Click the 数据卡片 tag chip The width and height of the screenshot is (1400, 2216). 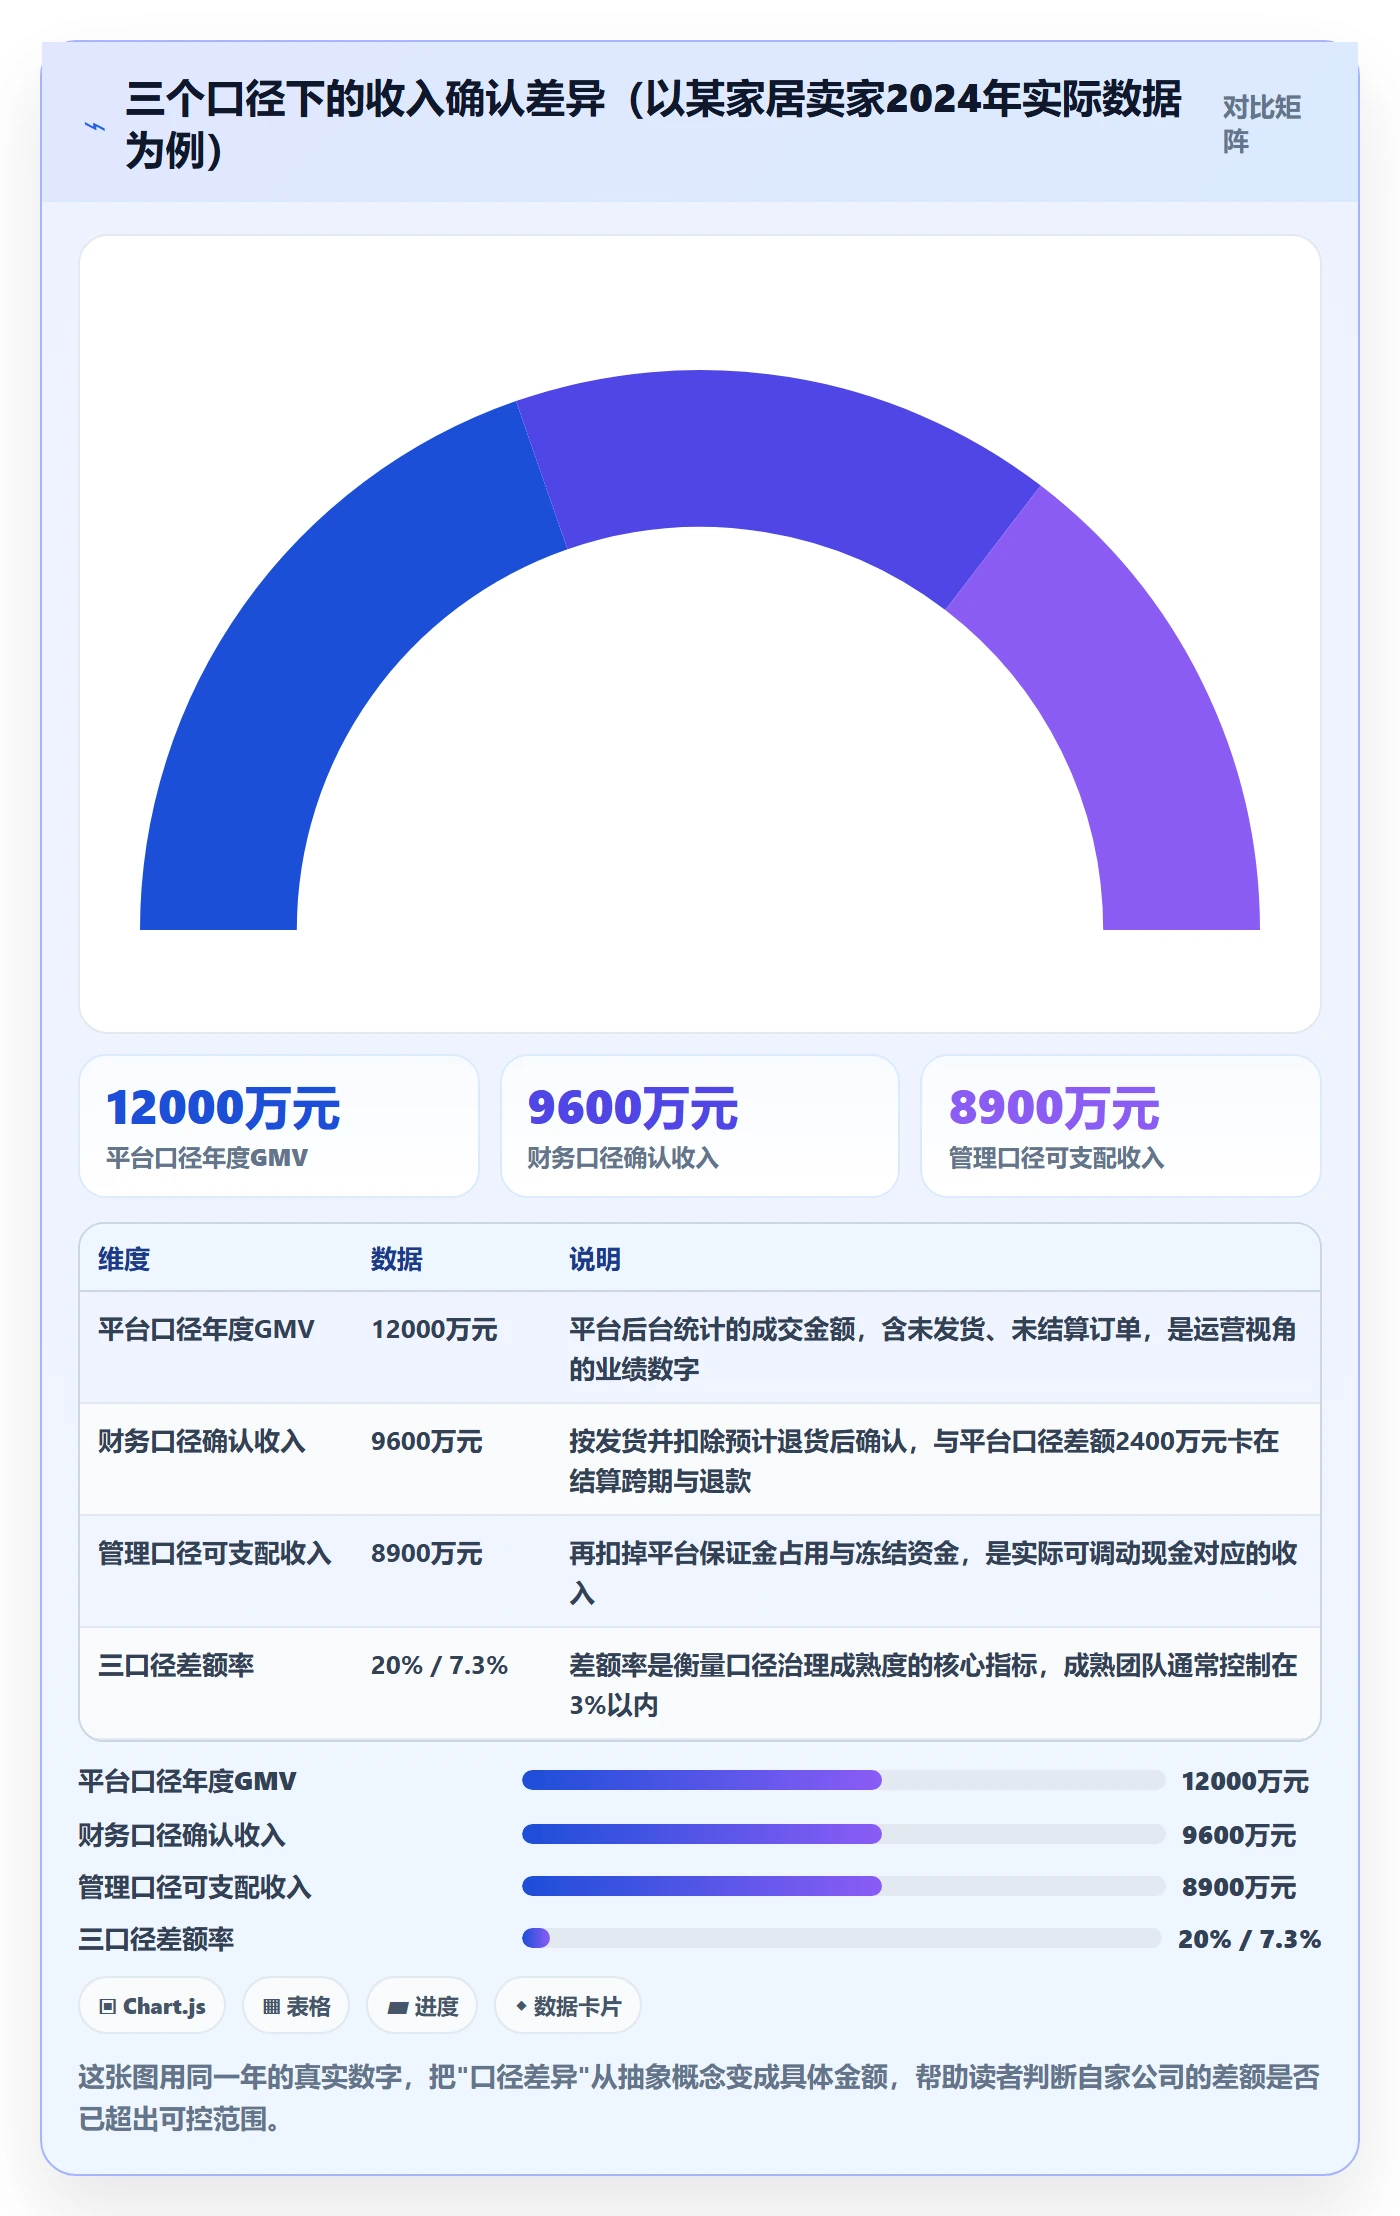[x=568, y=2006]
